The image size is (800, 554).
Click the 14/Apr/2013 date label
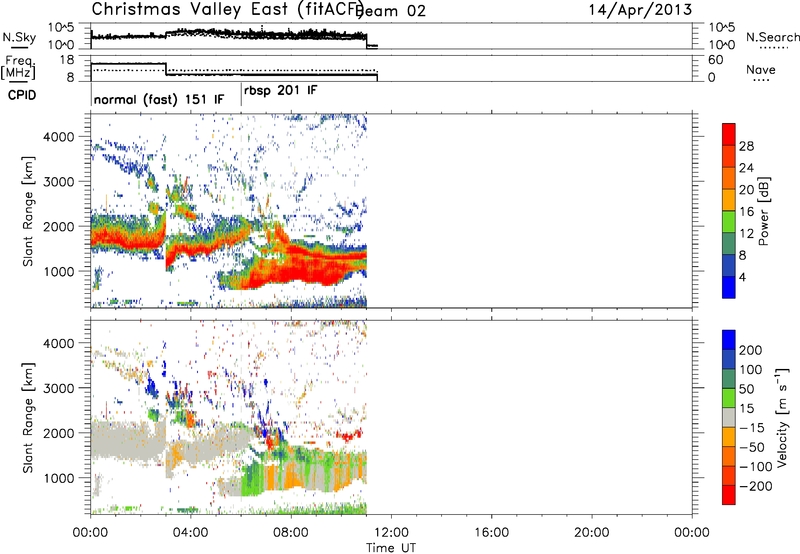coord(640,10)
